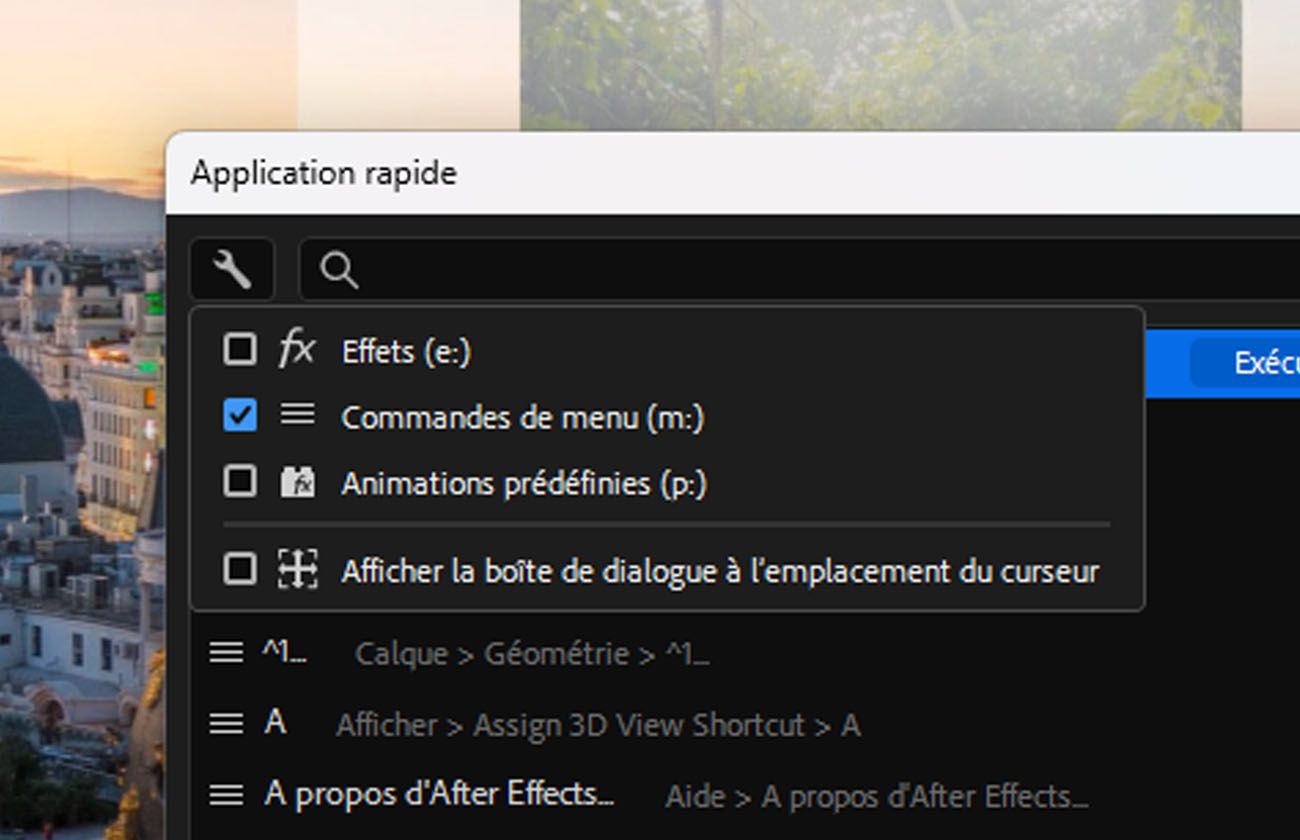Viewport: 1300px width, 840px height.
Task: Choose Commandes de menu (m:) label
Action: pyautogui.click(x=522, y=418)
